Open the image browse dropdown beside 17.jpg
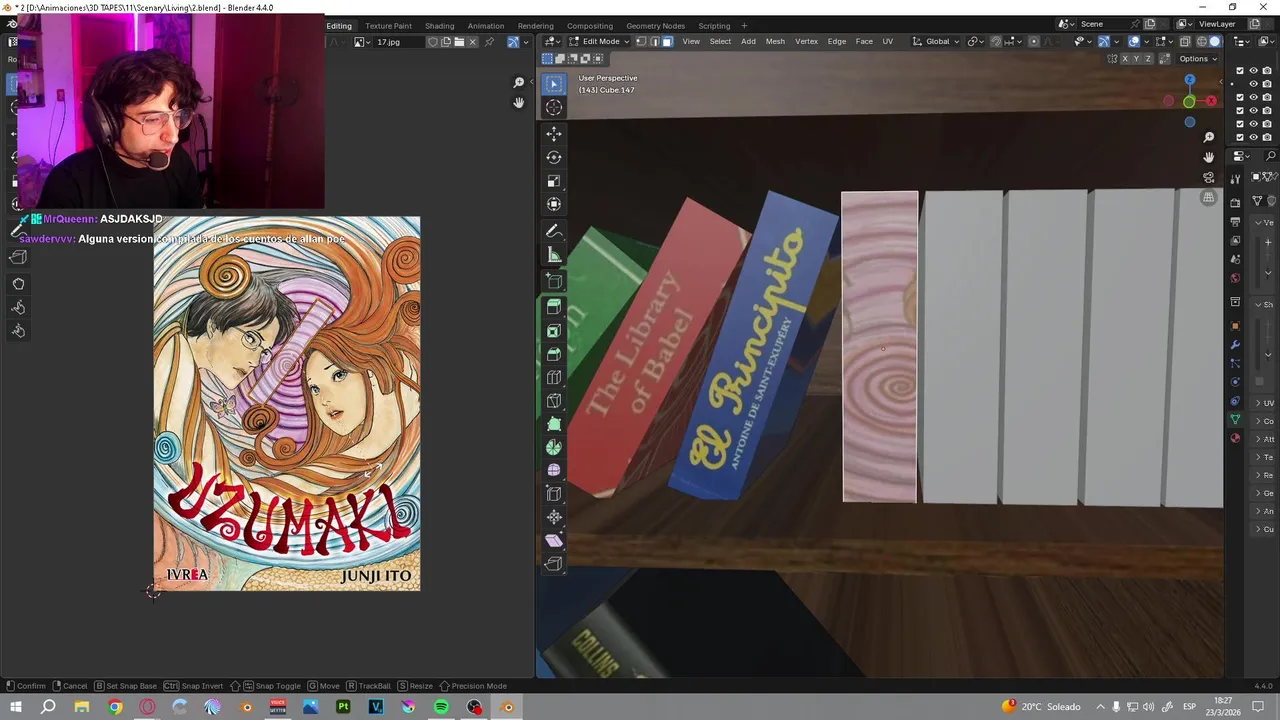 click(x=362, y=42)
